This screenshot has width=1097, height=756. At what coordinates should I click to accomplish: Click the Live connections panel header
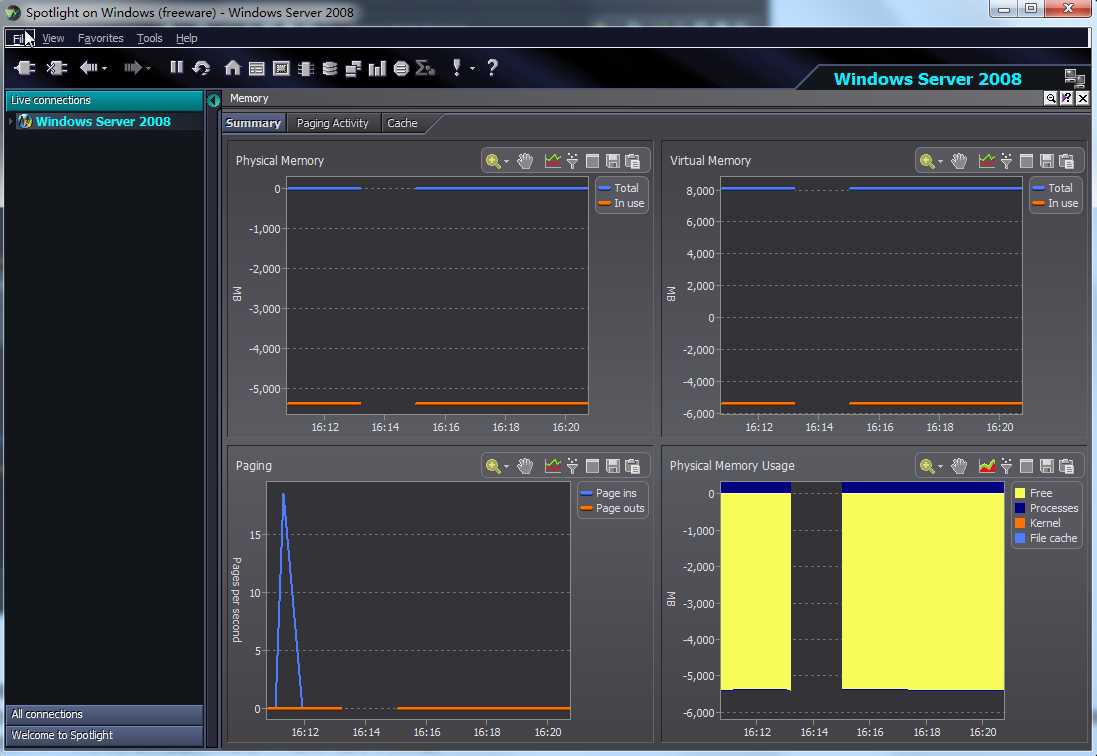point(104,100)
